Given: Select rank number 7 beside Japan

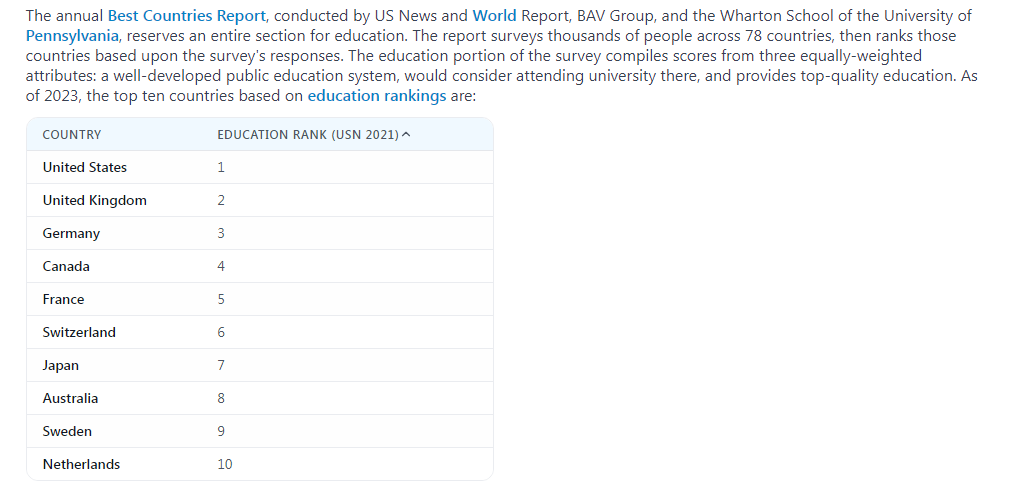Looking at the screenshot, I should 221,365.
